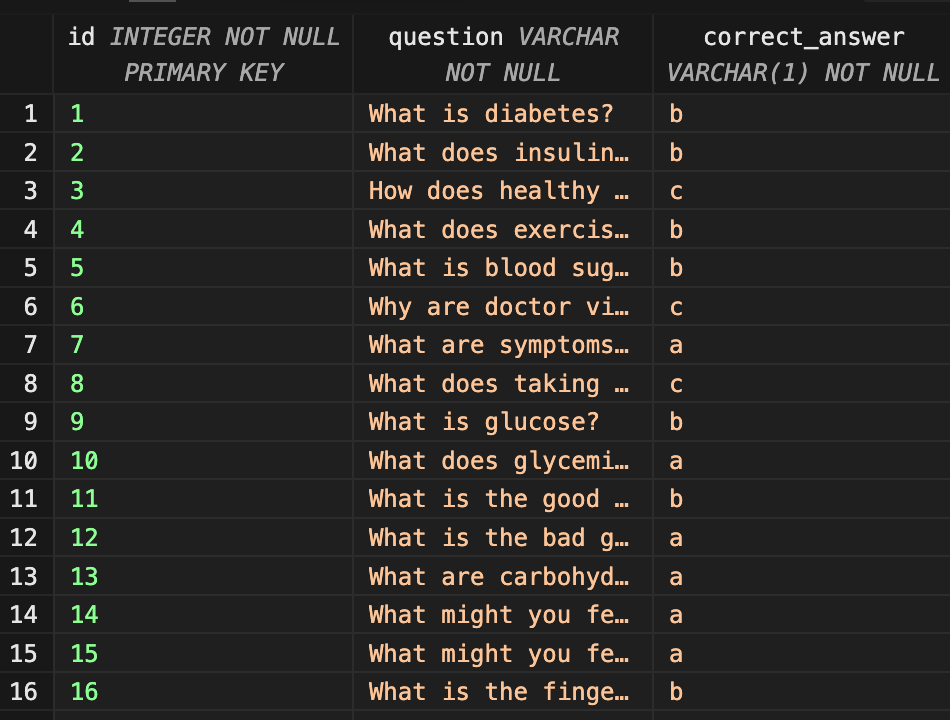950x720 pixels.
Task: Click the correct_answer cell in row 12
Action: (x=802, y=537)
